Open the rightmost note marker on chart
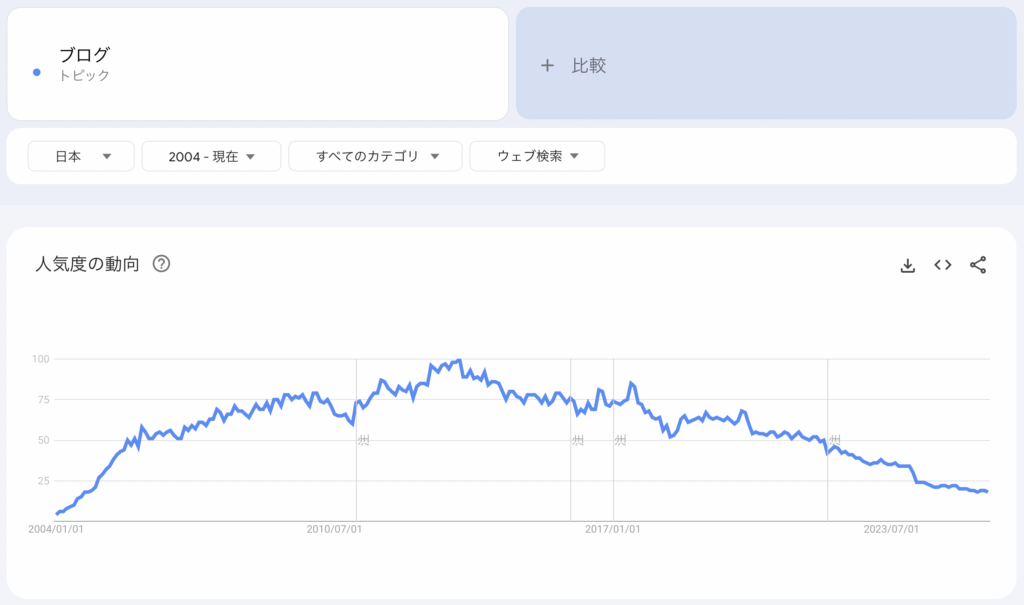The height and width of the screenshot is (605, 1024). pos(834,440)
